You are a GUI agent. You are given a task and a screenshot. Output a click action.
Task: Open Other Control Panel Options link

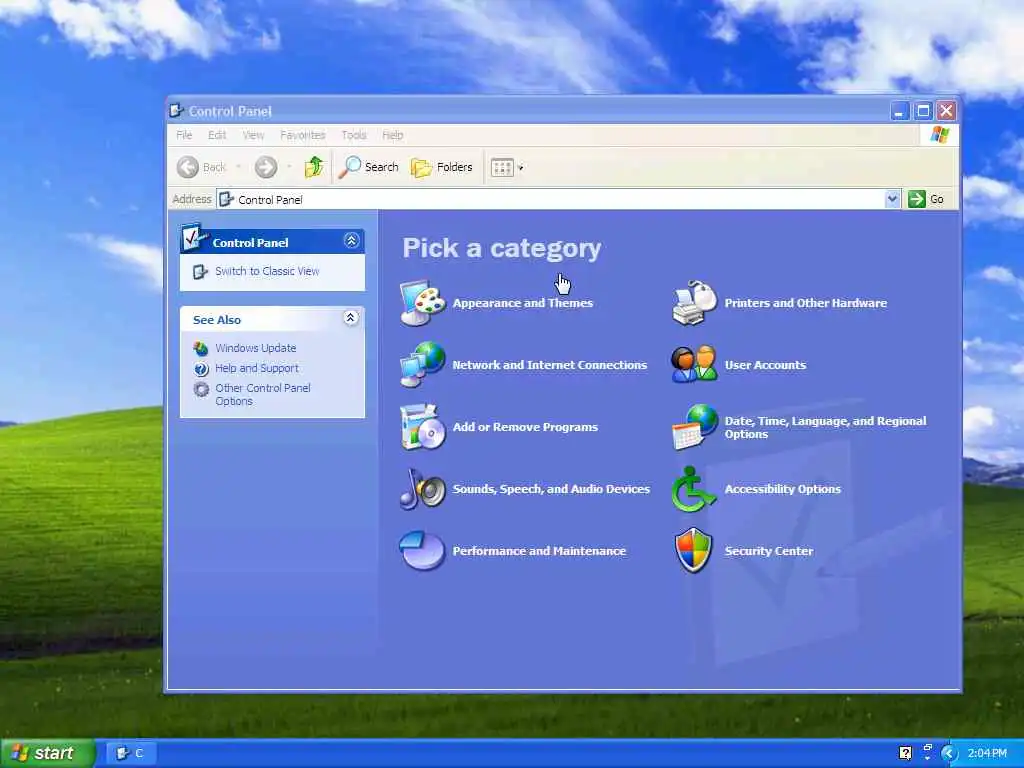pyautogui.click(x=263, y=394)
